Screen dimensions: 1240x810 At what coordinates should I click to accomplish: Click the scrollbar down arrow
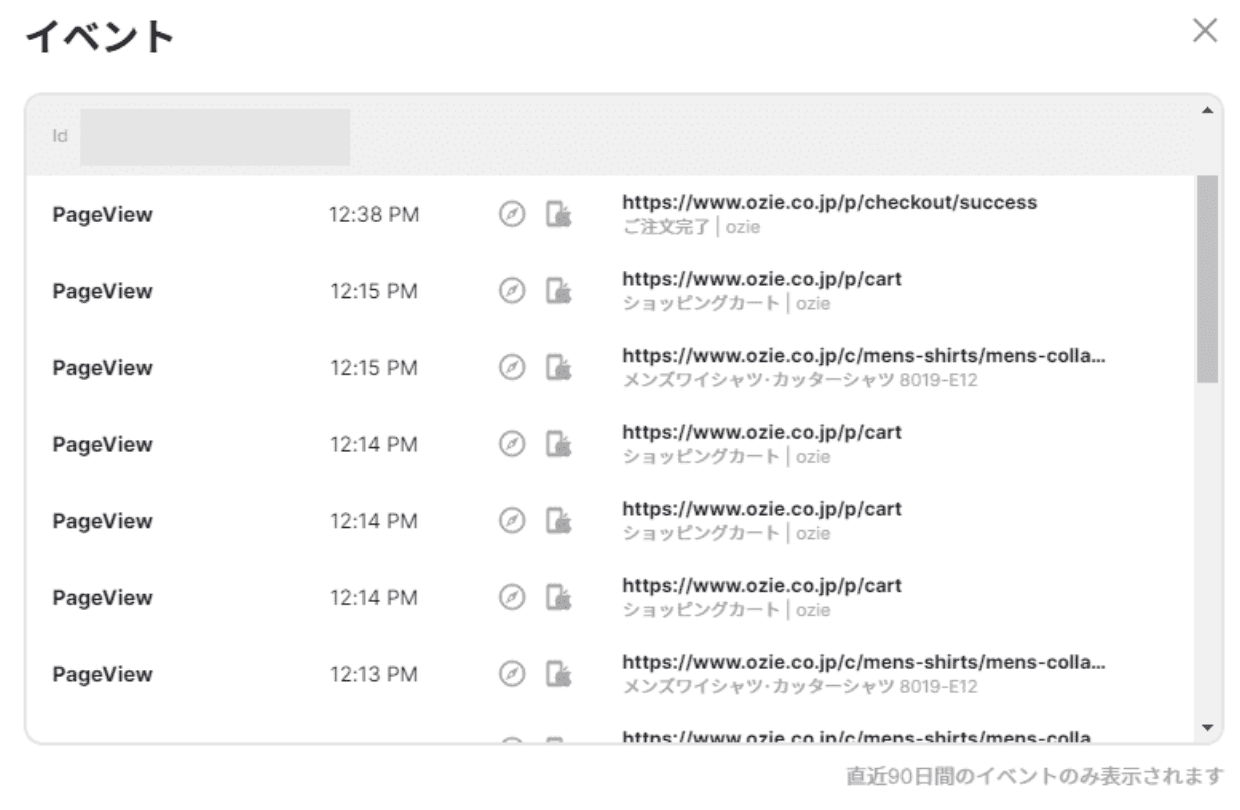[x=1207, y=727]
